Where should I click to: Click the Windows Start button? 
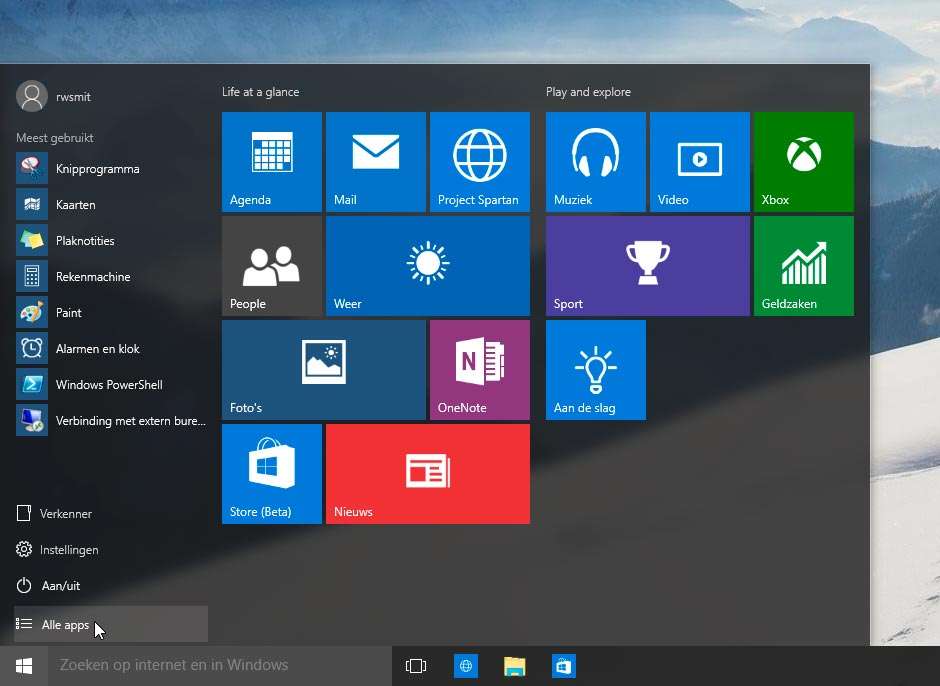24,666
